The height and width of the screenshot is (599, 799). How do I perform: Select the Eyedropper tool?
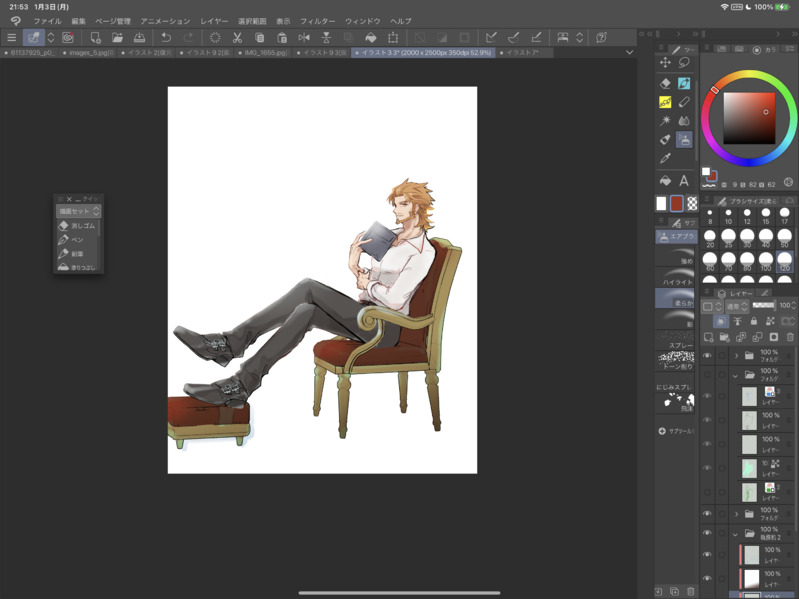(665, 158)
